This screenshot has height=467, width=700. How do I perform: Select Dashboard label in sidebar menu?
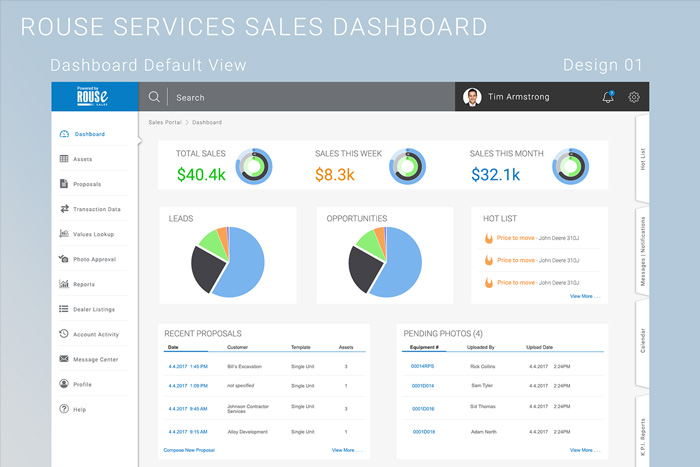90,134
